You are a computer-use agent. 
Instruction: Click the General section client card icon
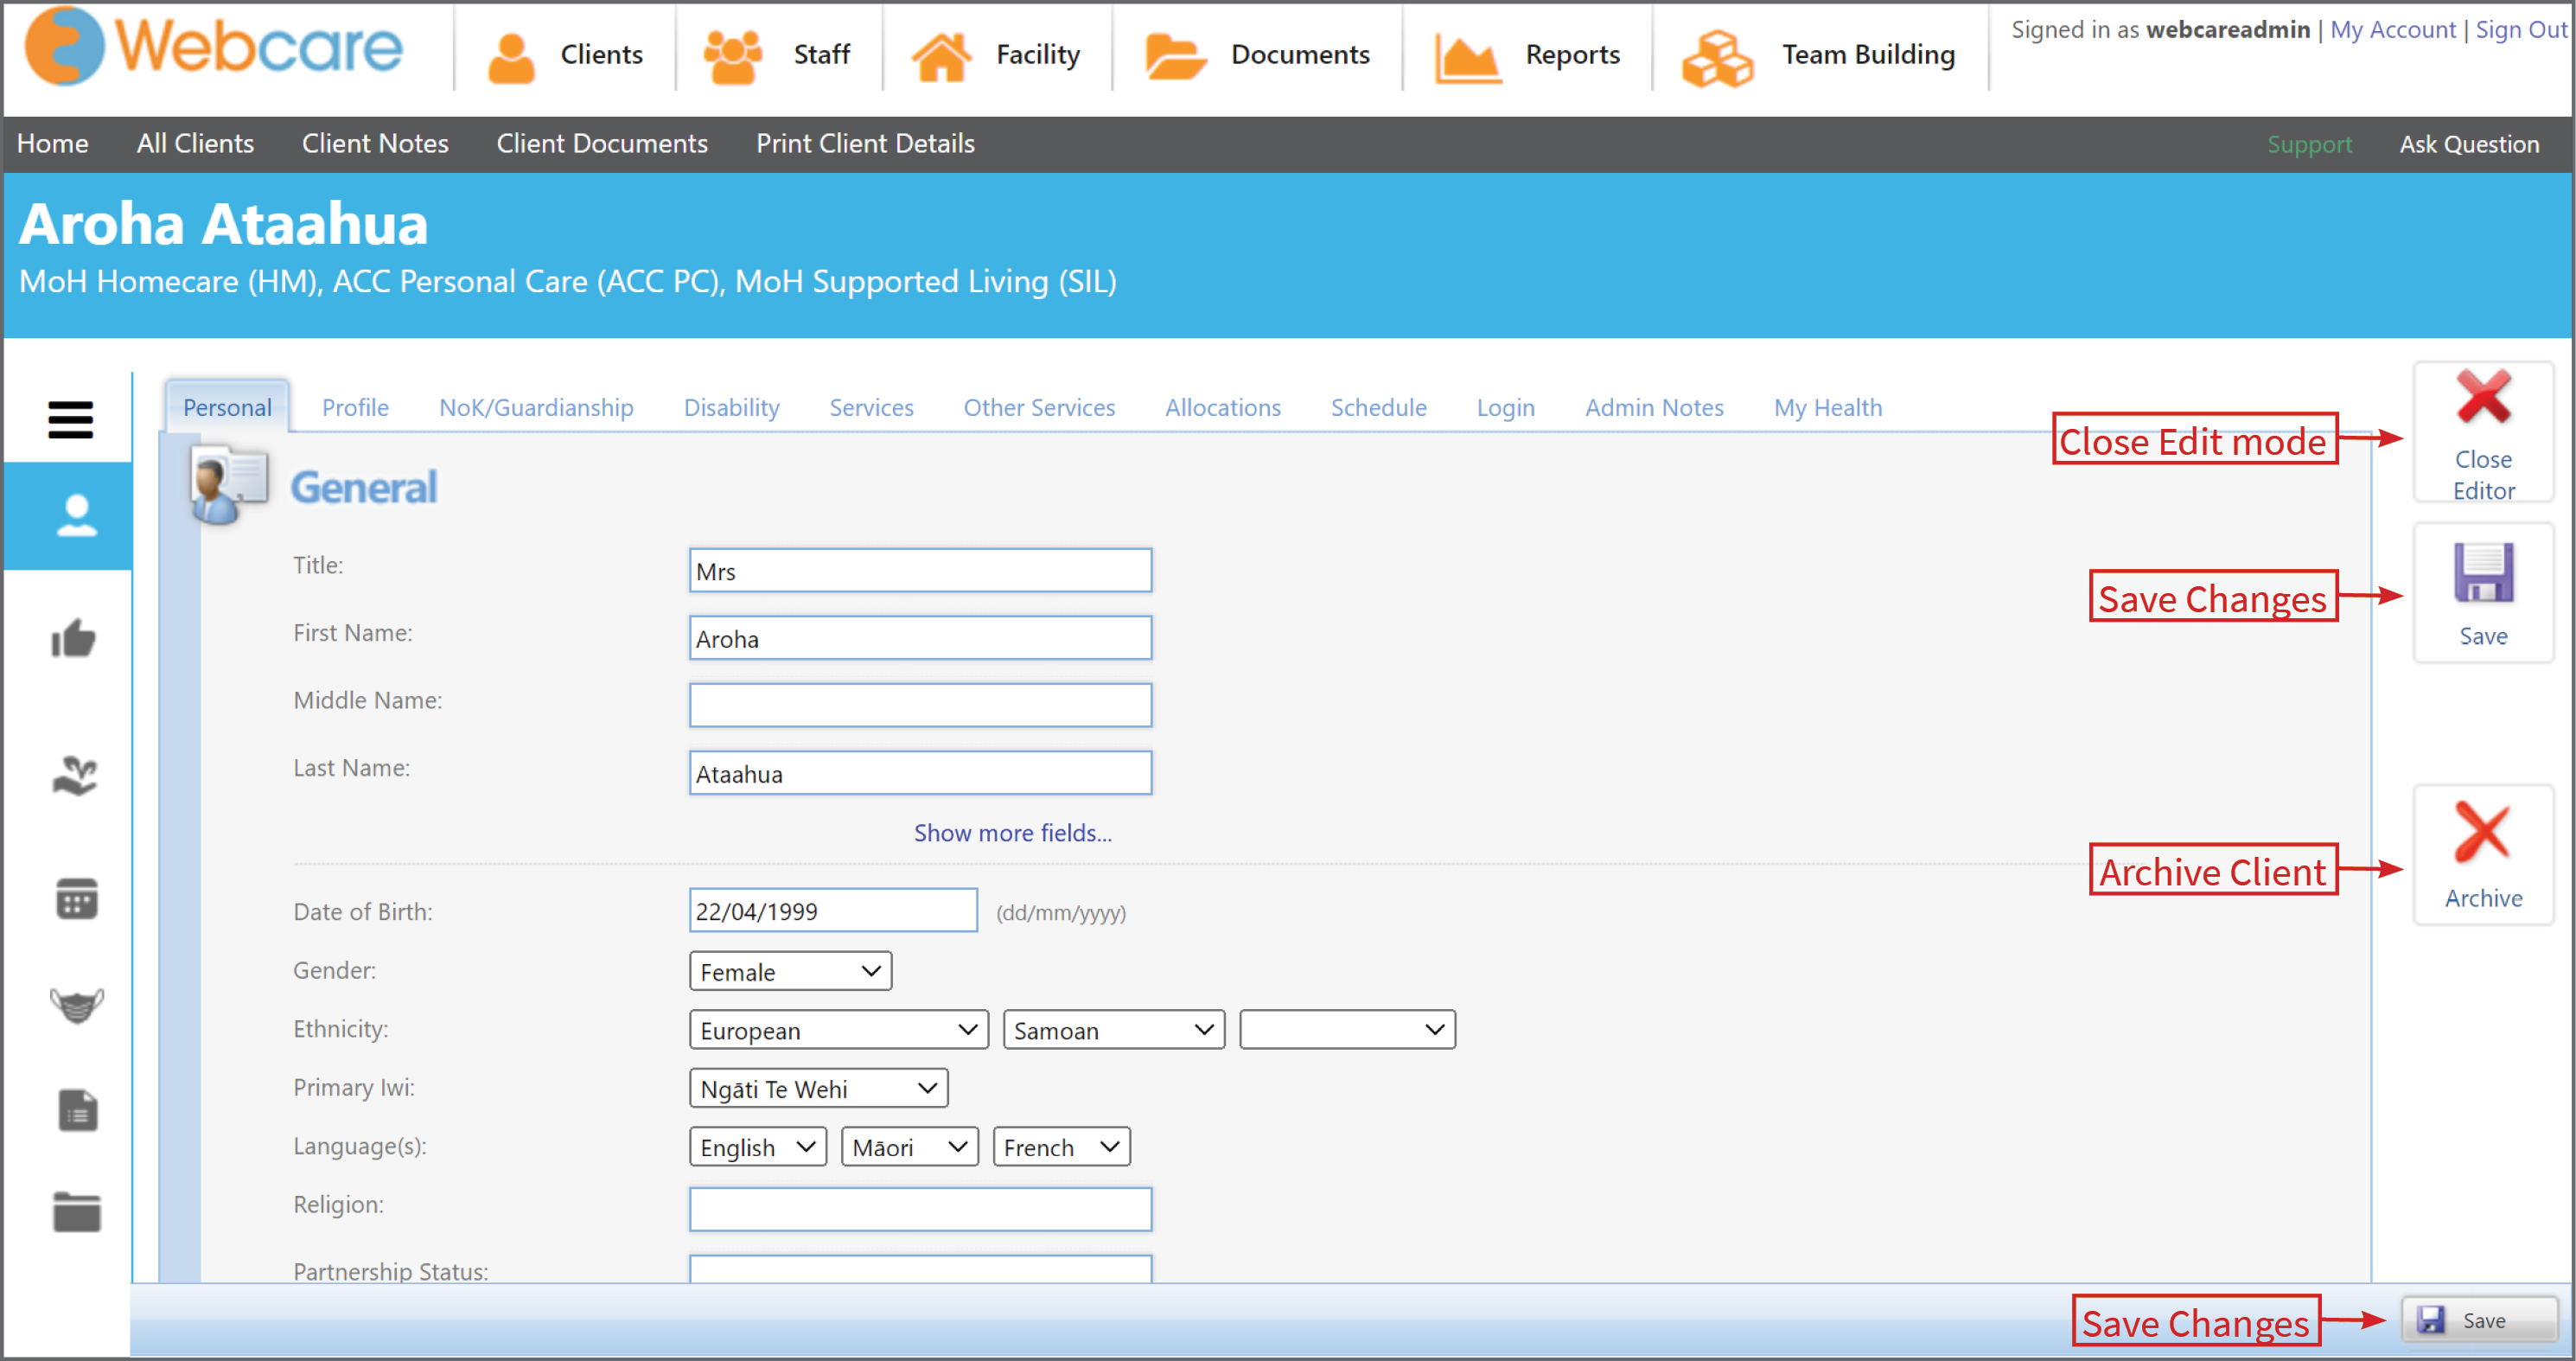[x=228, y=484]
